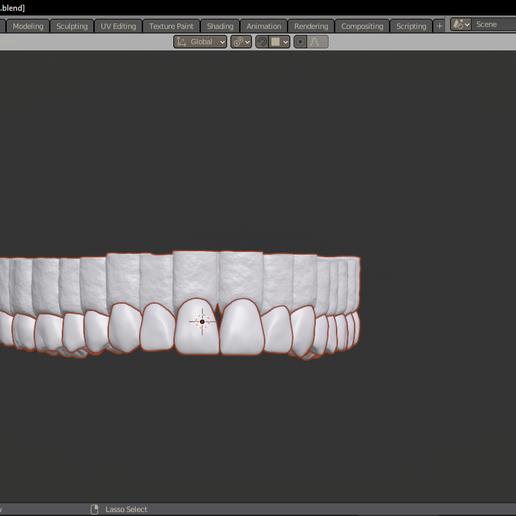Switch to the Sculpting workspace tab
This screenshot has width=516, height=516.
coord(72,26)
